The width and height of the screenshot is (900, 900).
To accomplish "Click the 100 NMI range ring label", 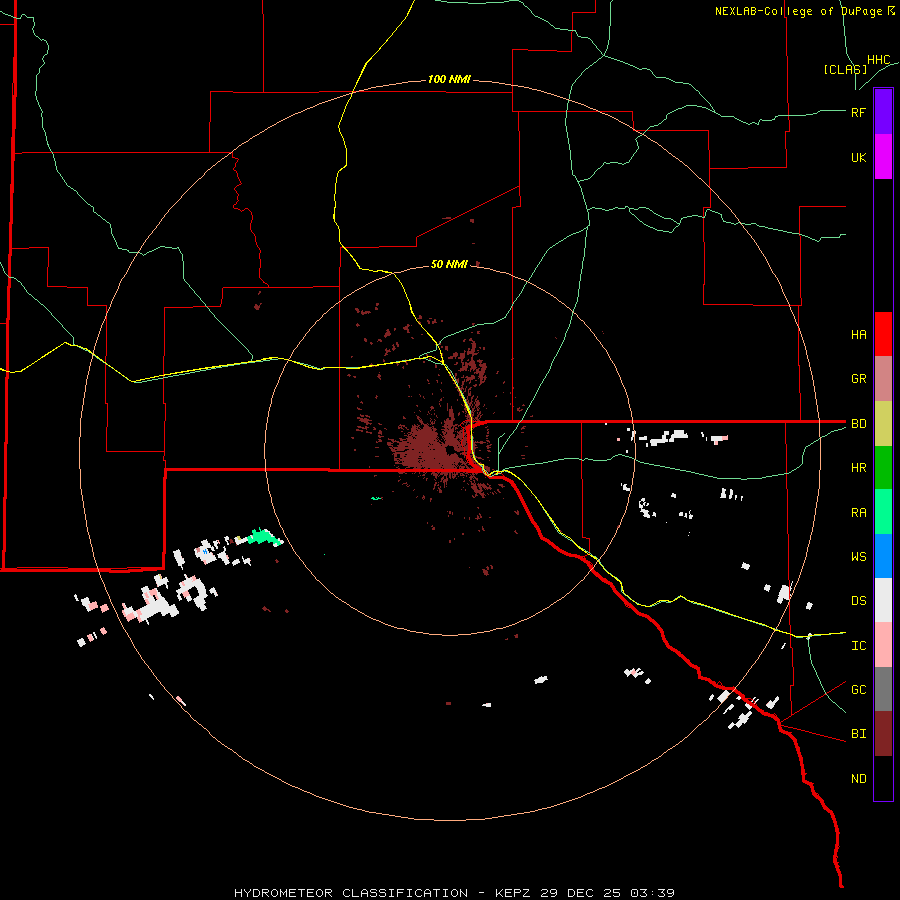I will [449, 79].
